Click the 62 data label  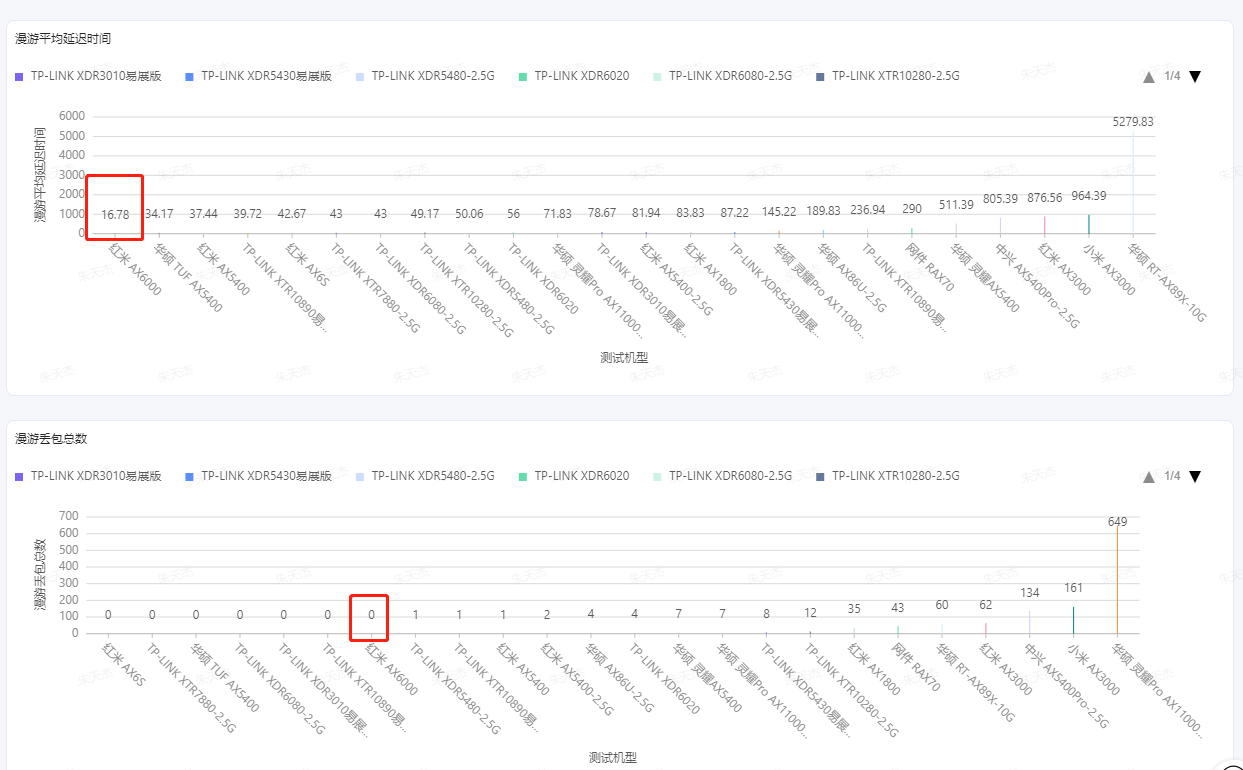[x=986, y=605]
